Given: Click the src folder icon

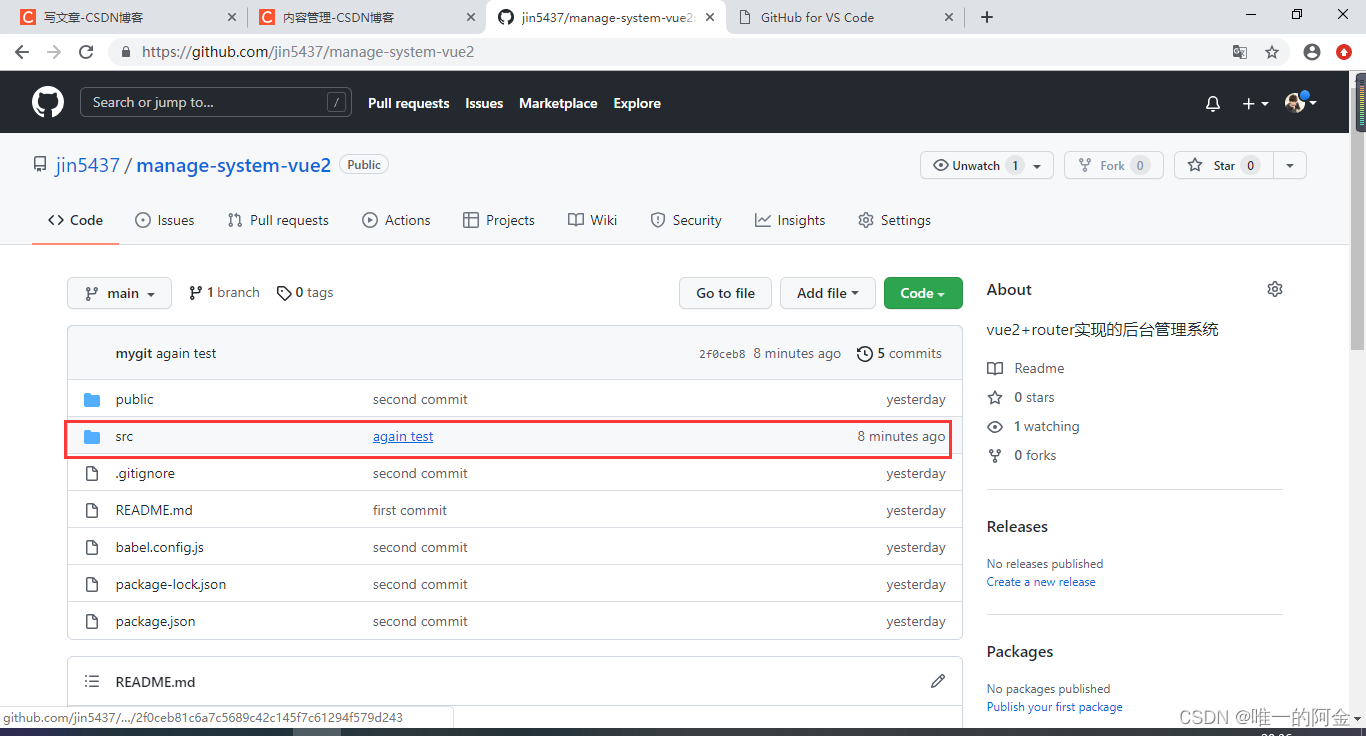Looking at the screenshot, I should click(x=92, y=436).
